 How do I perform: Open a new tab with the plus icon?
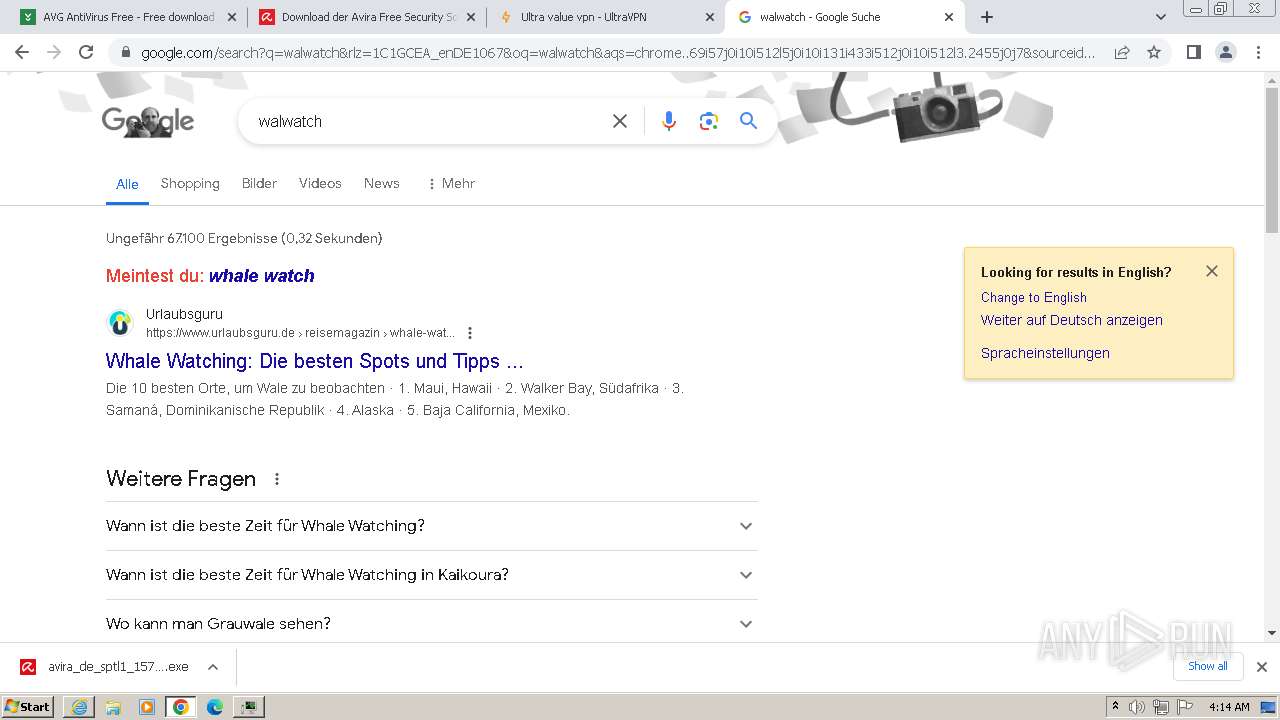987,17
